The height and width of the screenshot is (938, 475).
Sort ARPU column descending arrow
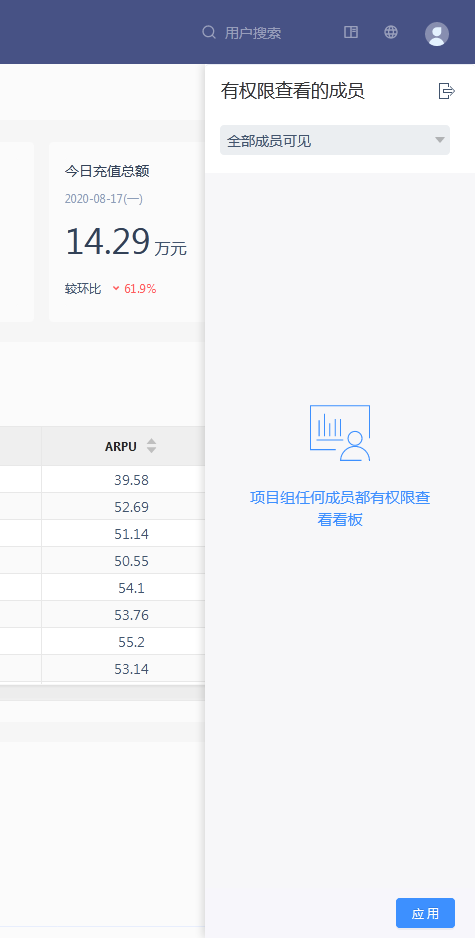(x=151, y=450)
